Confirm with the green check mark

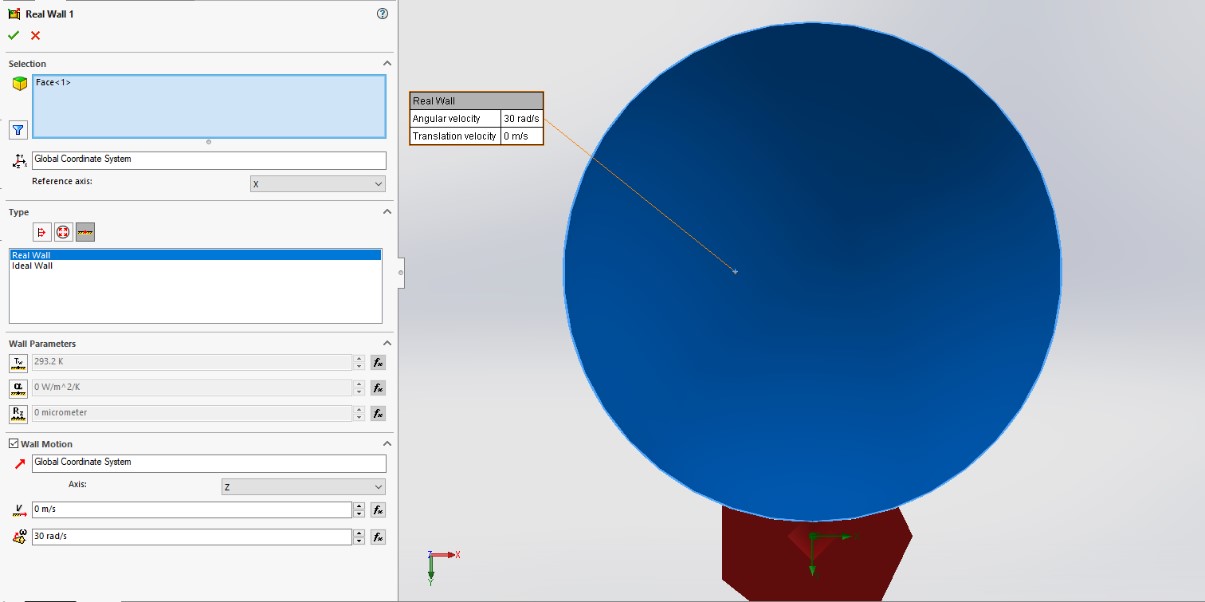click(x=13, y=35)
